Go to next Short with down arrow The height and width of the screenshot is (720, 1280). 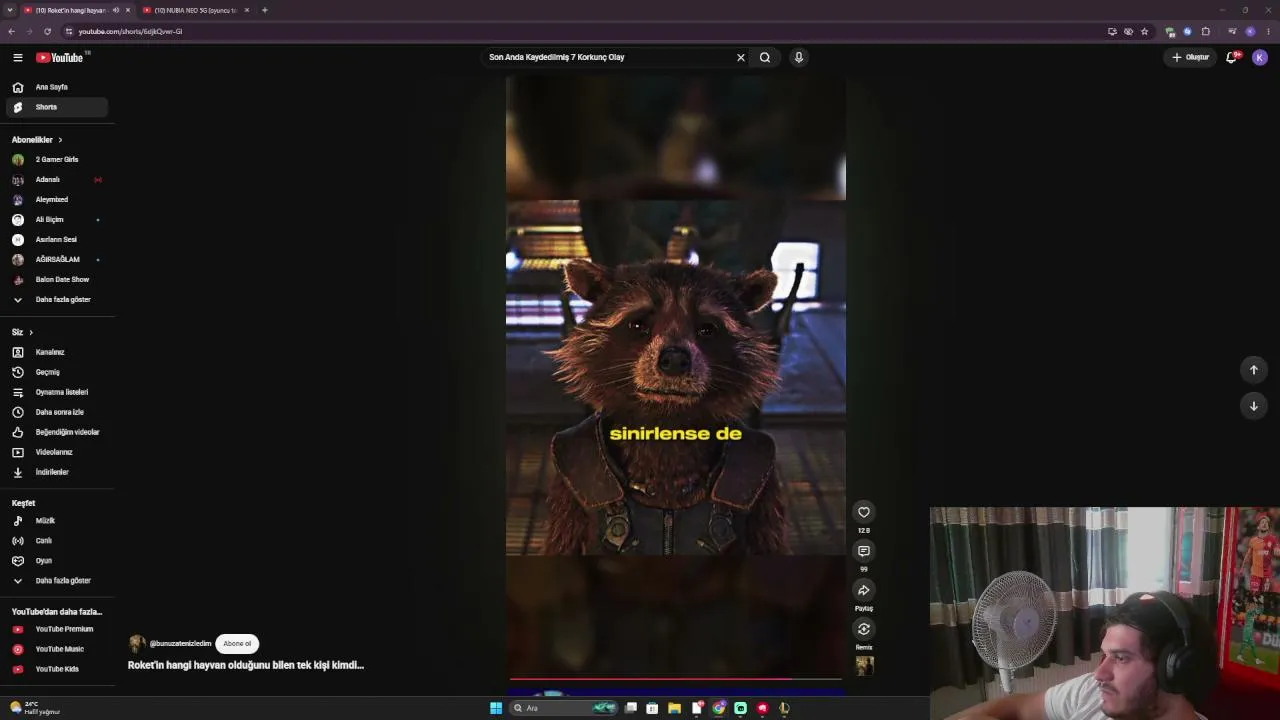[1253, 406]
